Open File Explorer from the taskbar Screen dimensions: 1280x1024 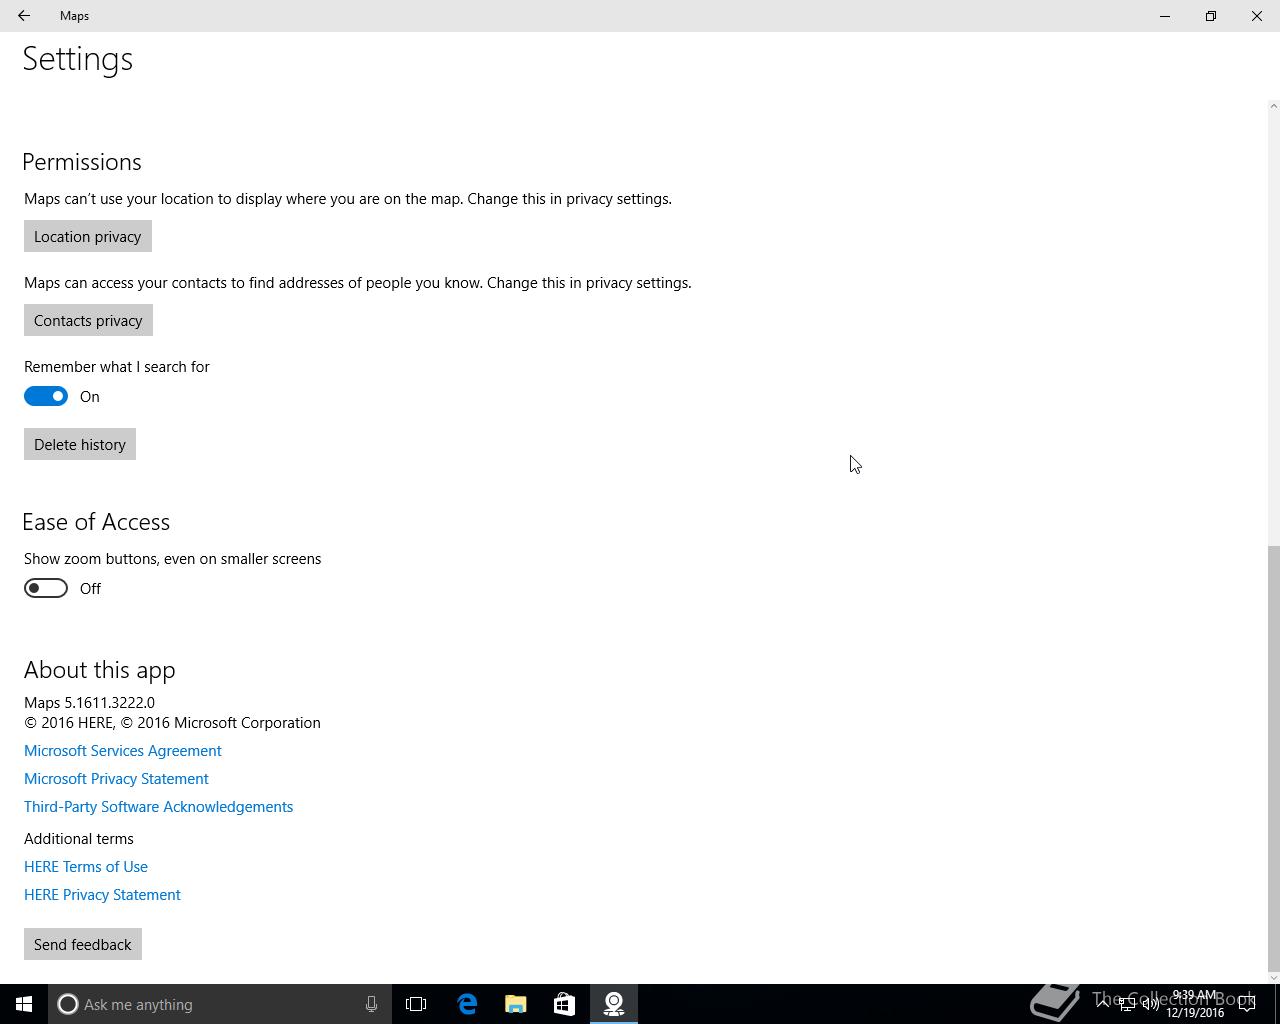tap(516, 1004)
